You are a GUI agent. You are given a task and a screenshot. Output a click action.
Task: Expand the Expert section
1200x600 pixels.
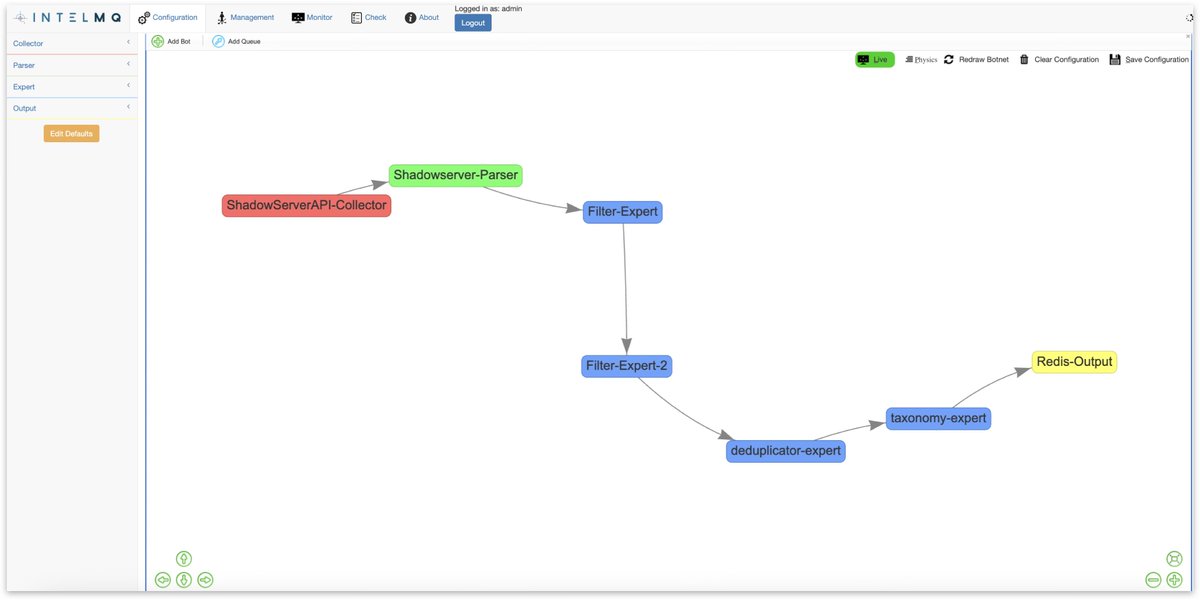point(72,87)
